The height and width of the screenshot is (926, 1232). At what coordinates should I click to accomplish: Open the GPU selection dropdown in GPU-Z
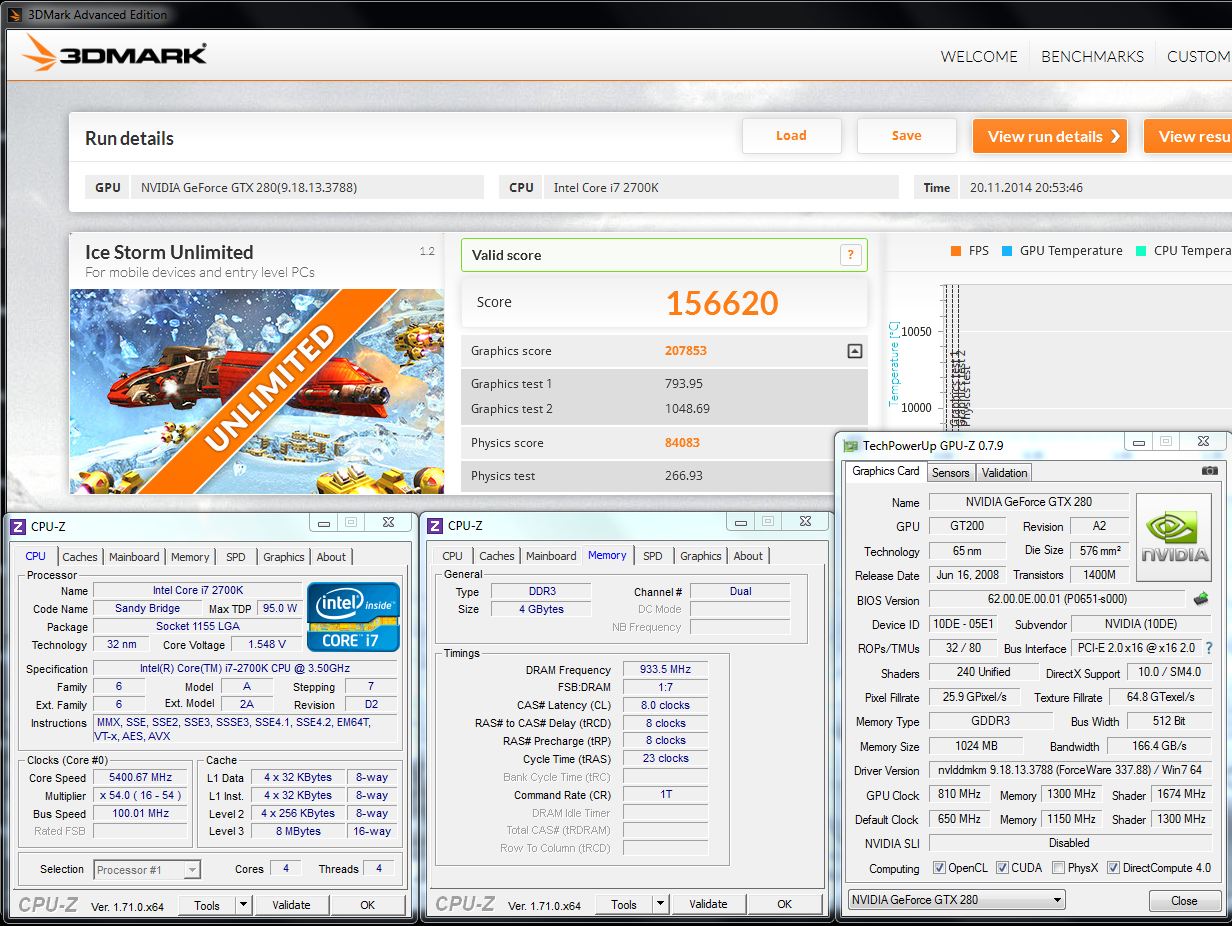point(956,900)
